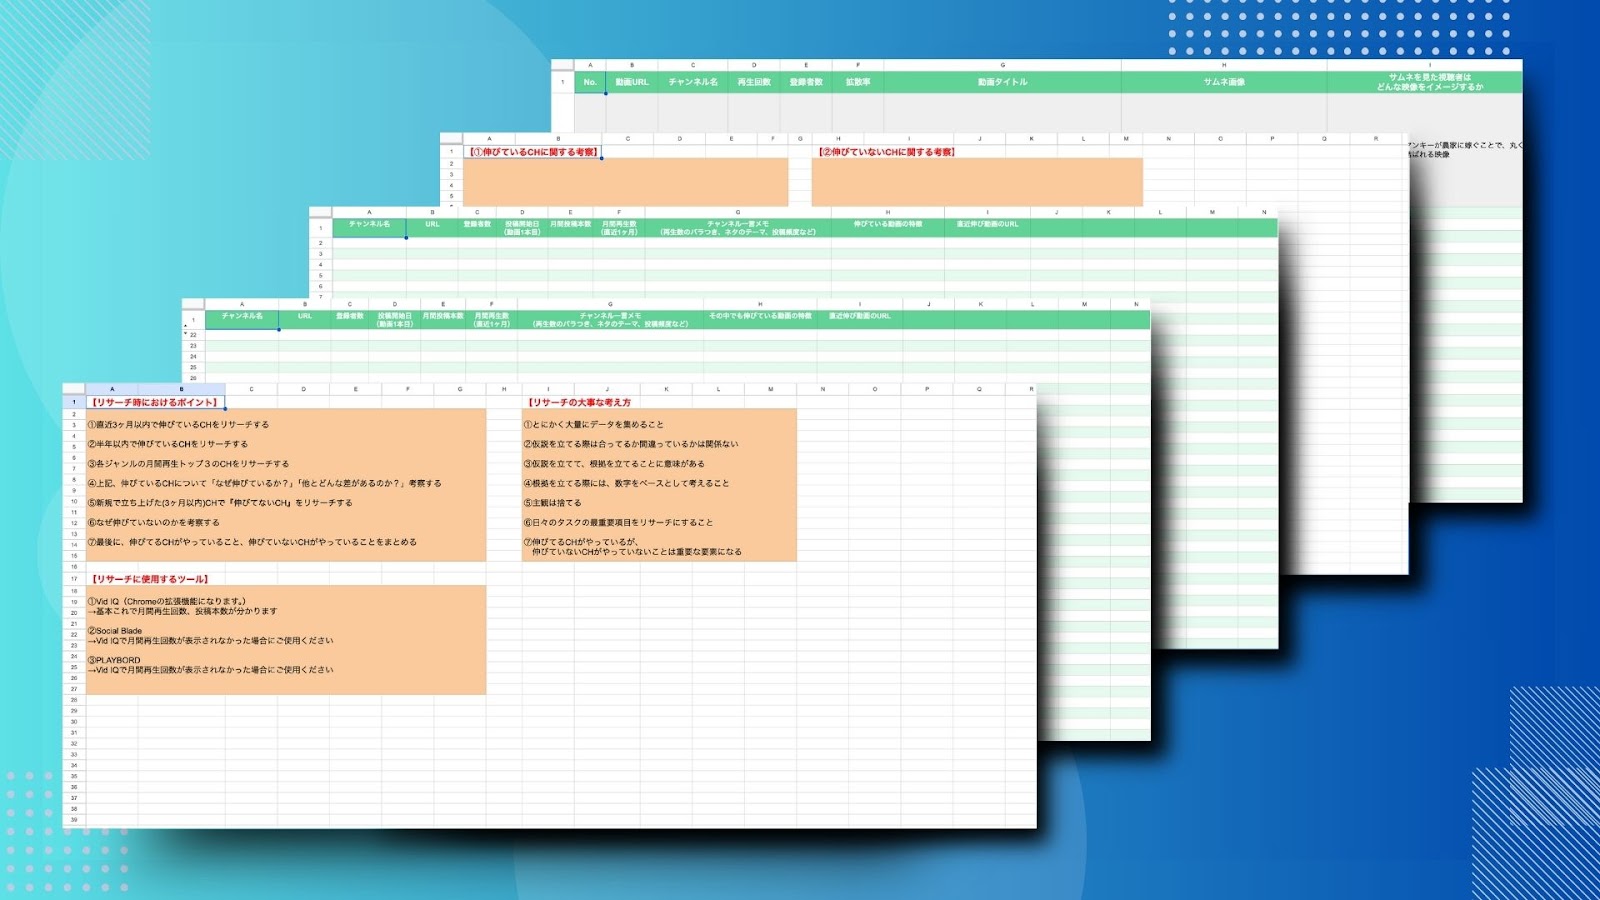
Task: Click the line starting ⑦最後に、伸びてるCHがやっていること
Action: [252, 542]
